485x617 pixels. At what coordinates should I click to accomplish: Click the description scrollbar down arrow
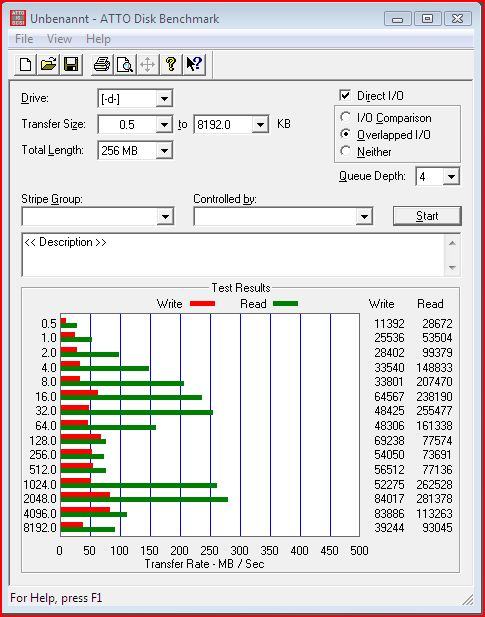[x=452, y=268]
